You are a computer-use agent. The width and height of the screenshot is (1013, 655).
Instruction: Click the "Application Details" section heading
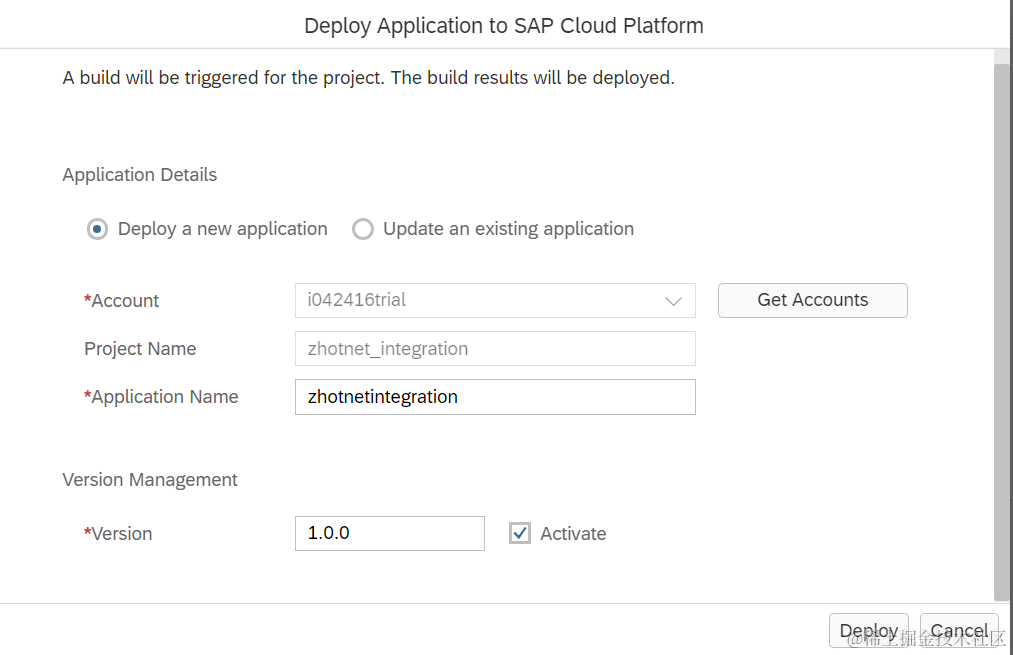coord(140,175)
